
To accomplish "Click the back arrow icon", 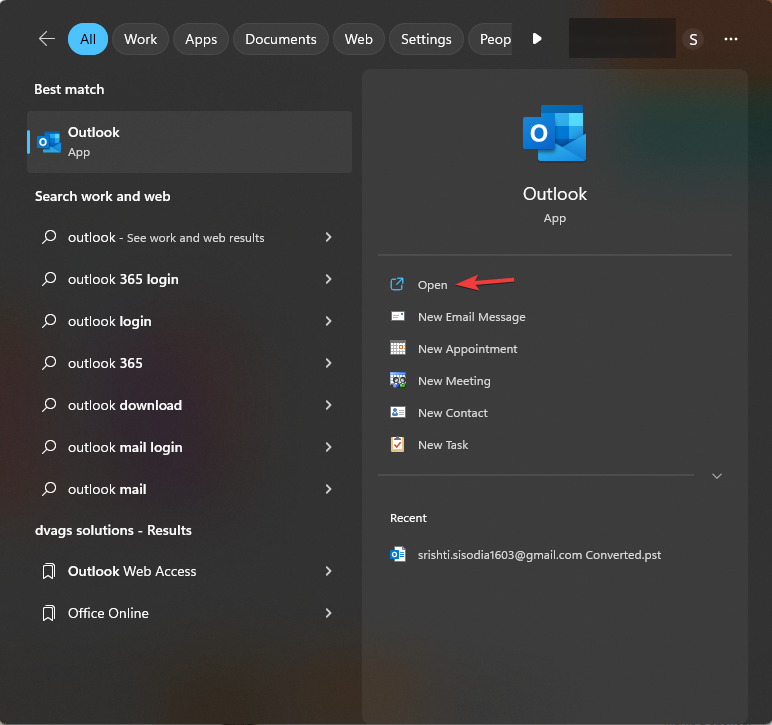I will click(x=47, y=38).
